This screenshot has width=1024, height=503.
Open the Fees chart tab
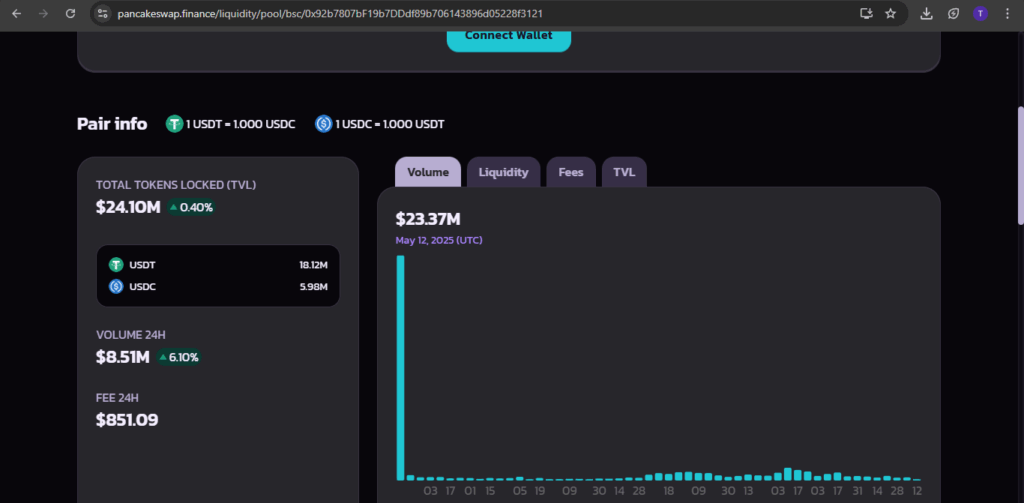tap(571, 172)
